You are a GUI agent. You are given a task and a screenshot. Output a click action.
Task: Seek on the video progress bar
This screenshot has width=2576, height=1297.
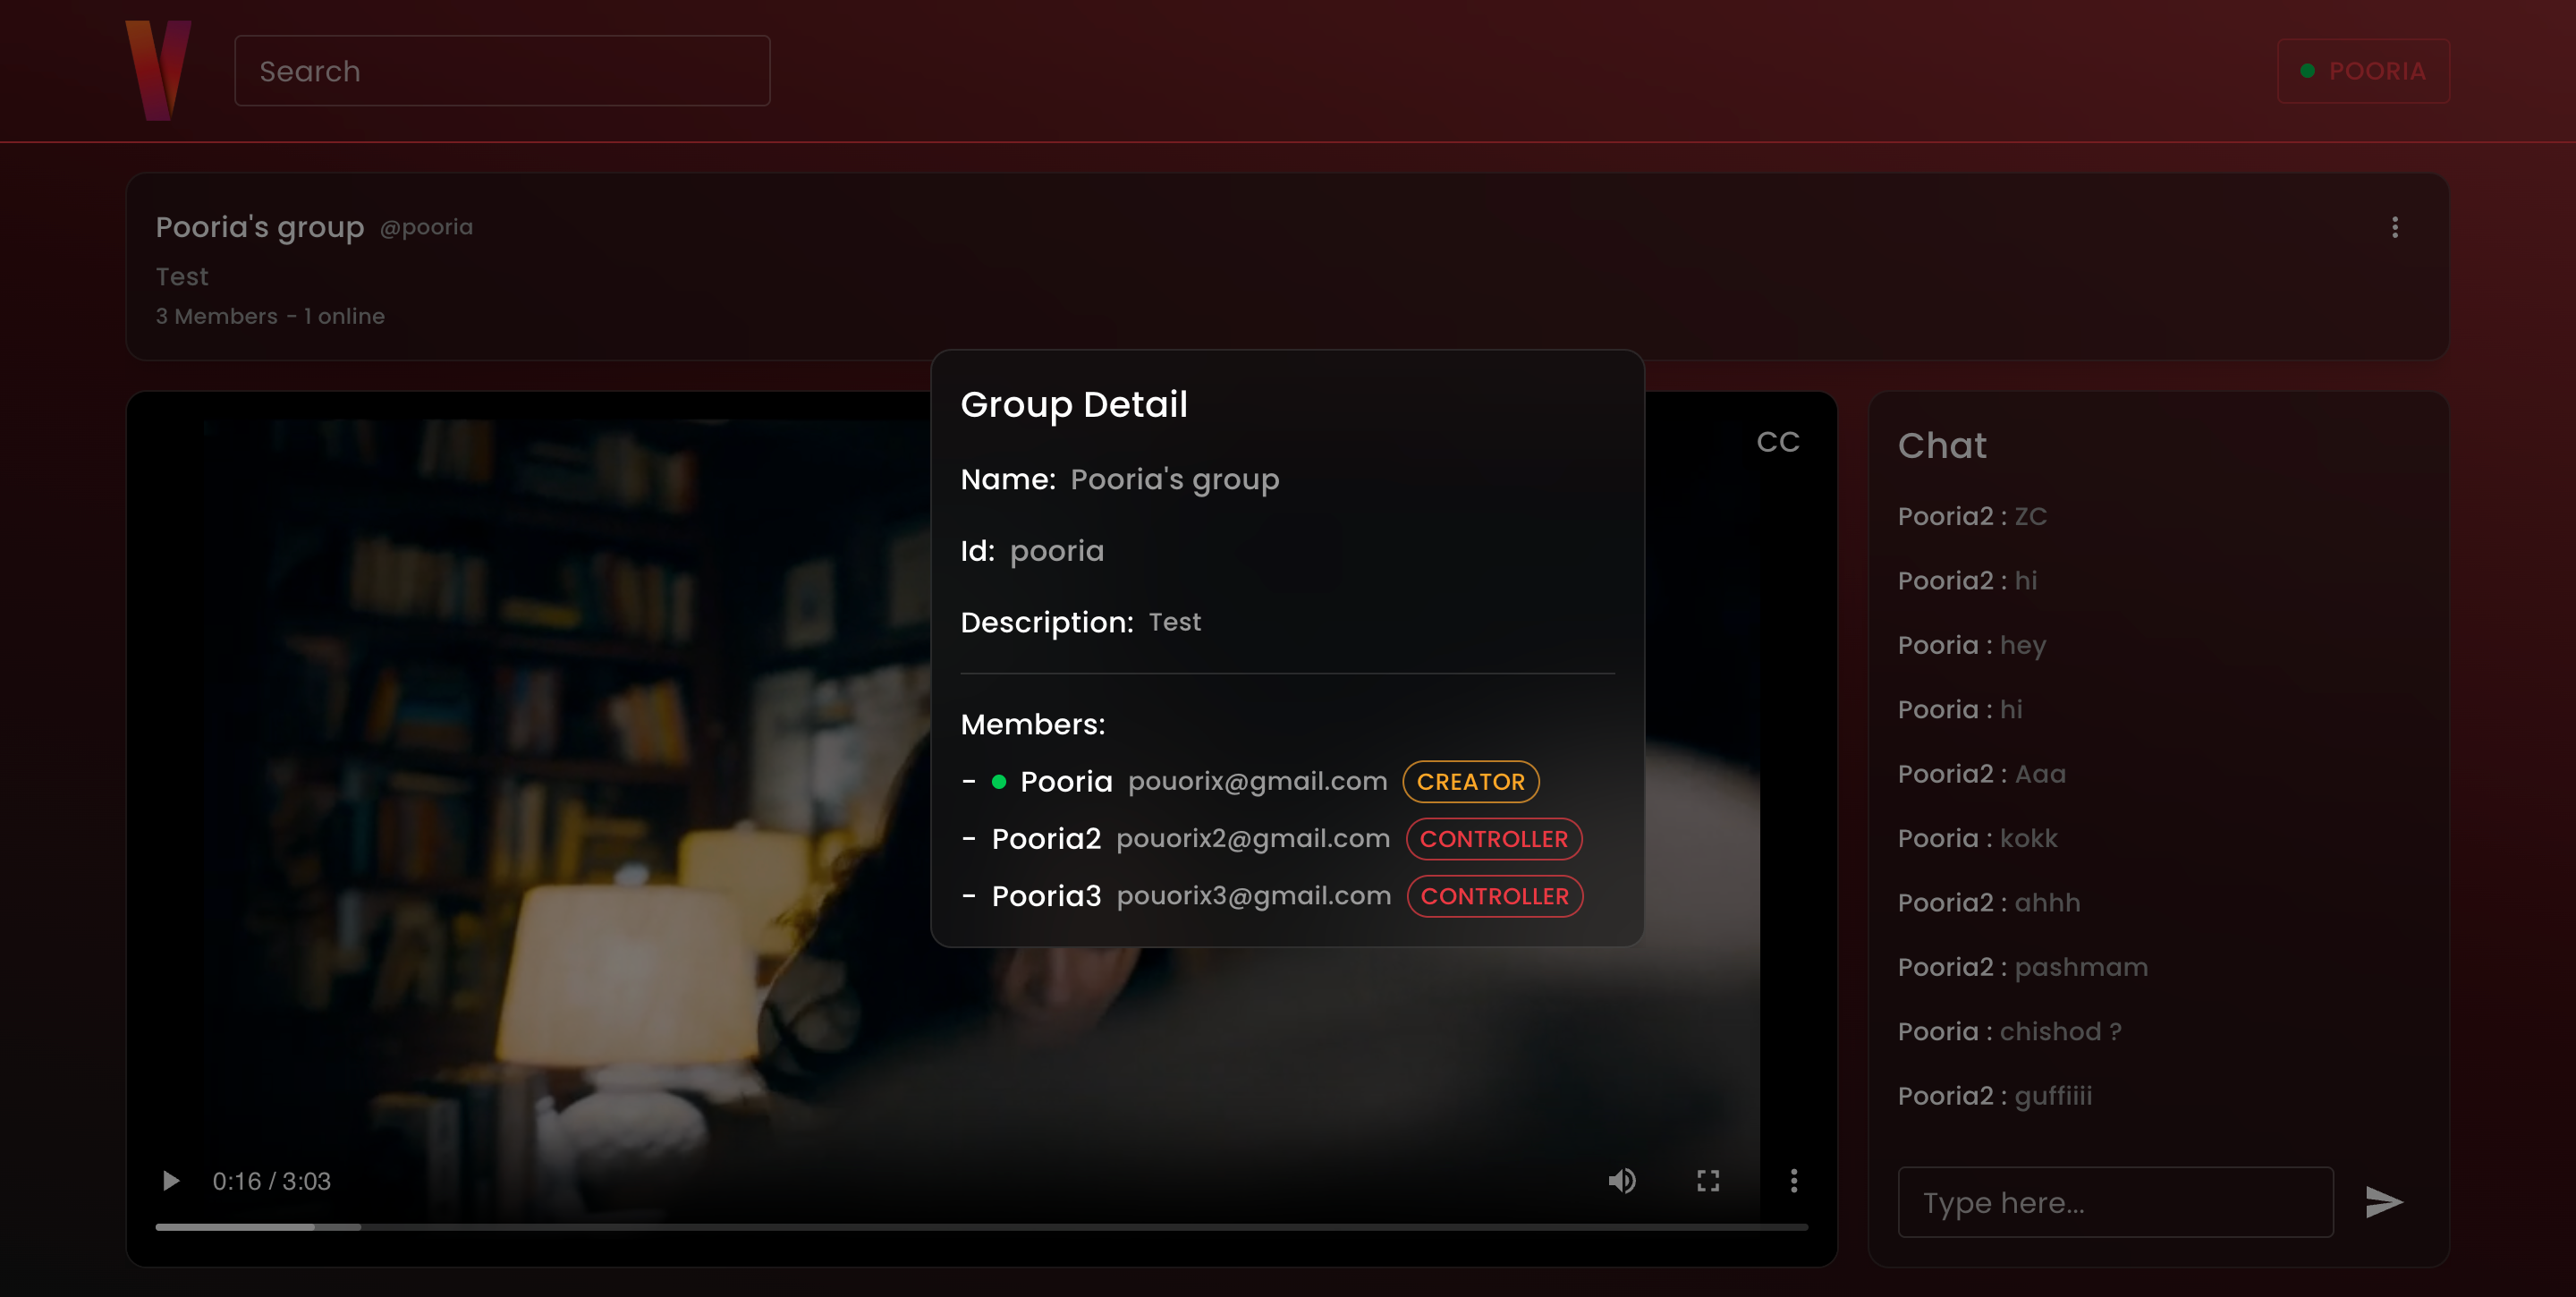(980, 1227)
